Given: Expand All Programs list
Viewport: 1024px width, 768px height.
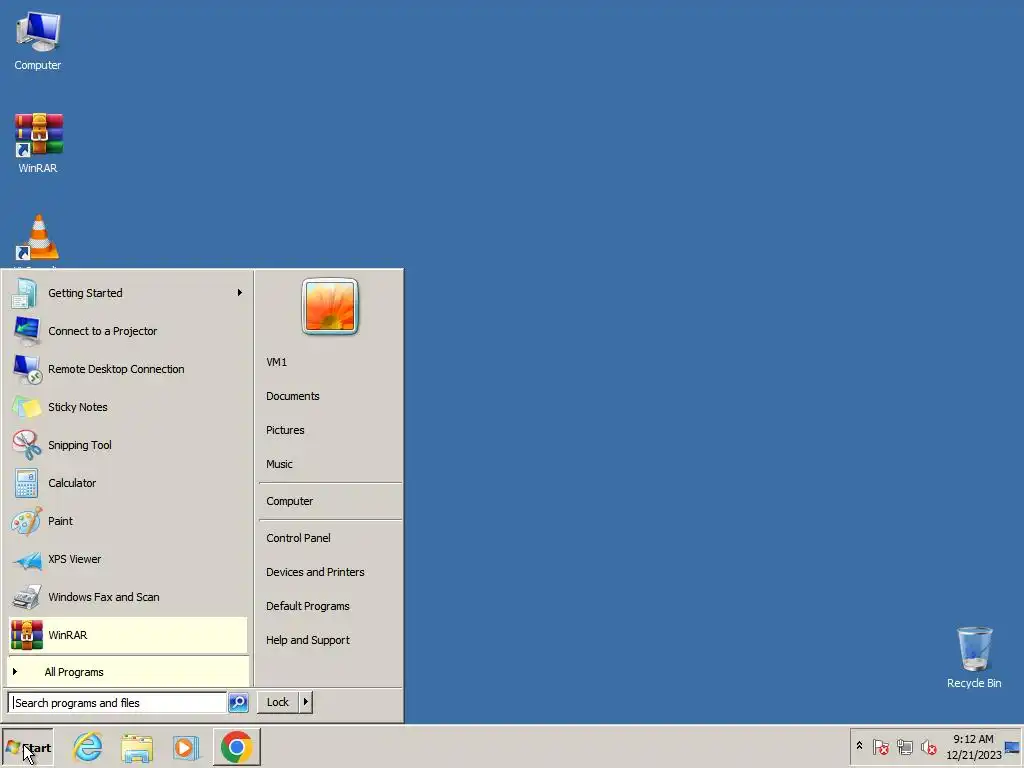Looking at the screenshot, I should click(x=128, y=672).
